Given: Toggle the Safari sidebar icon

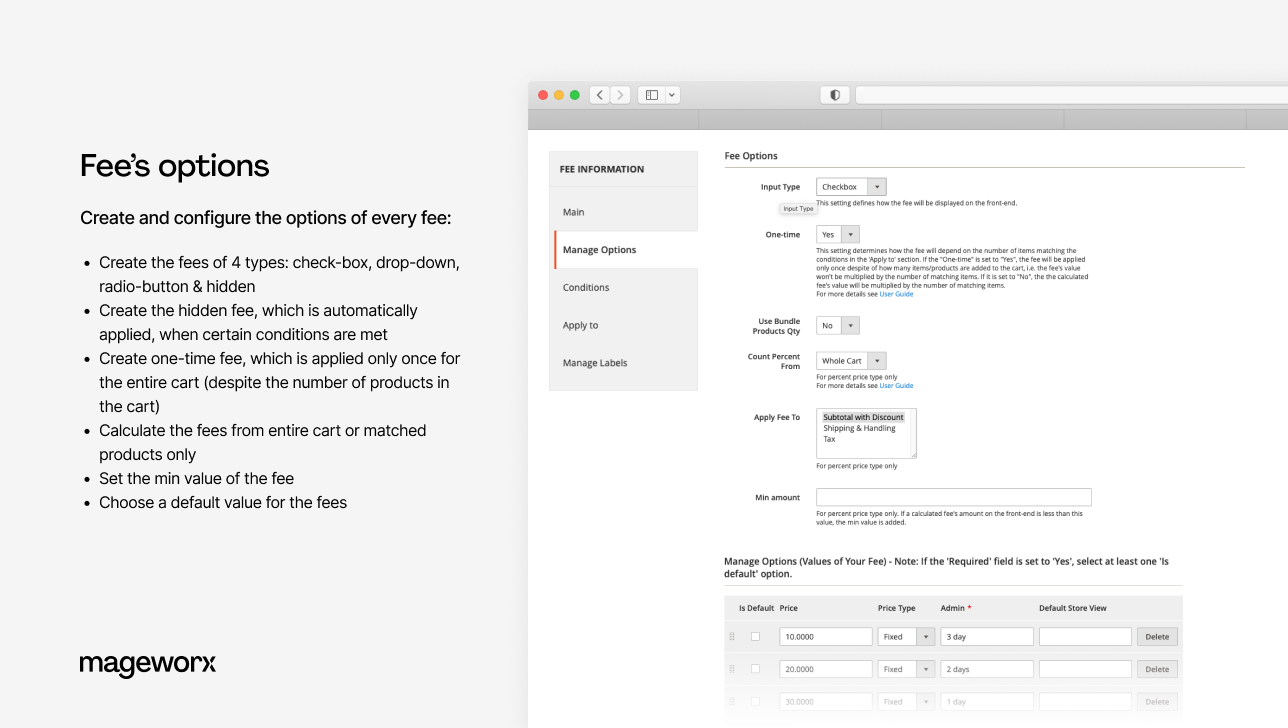Looking at the screenshot, I should point(651,94).
